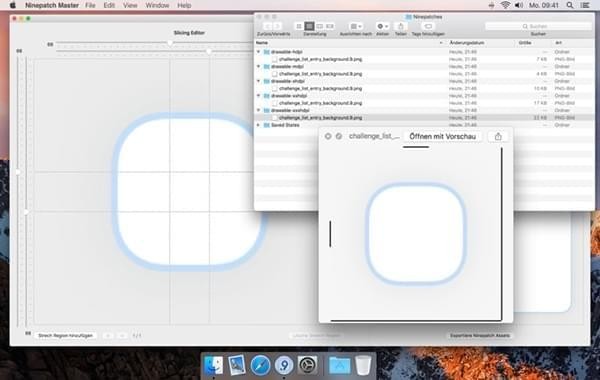Collapse the drawable-hdpi folder
Screen dimensions: 600x380
(x=259, y=52)
